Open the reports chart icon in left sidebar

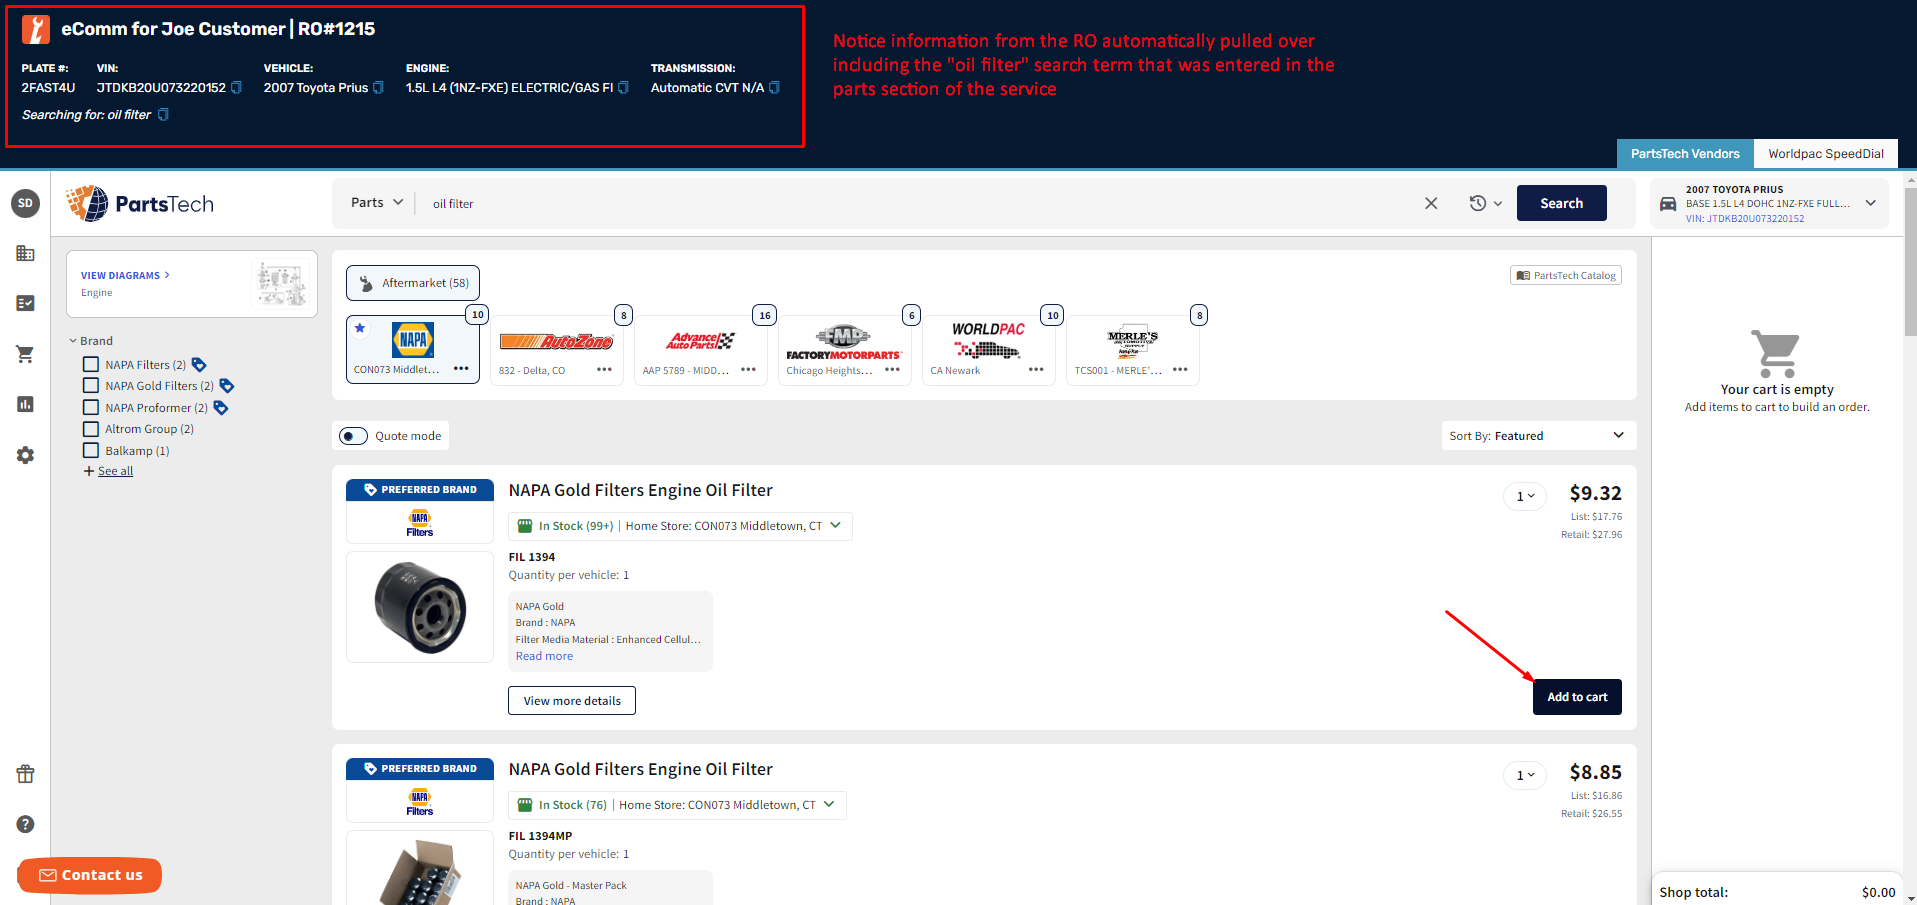coord(25,404)
